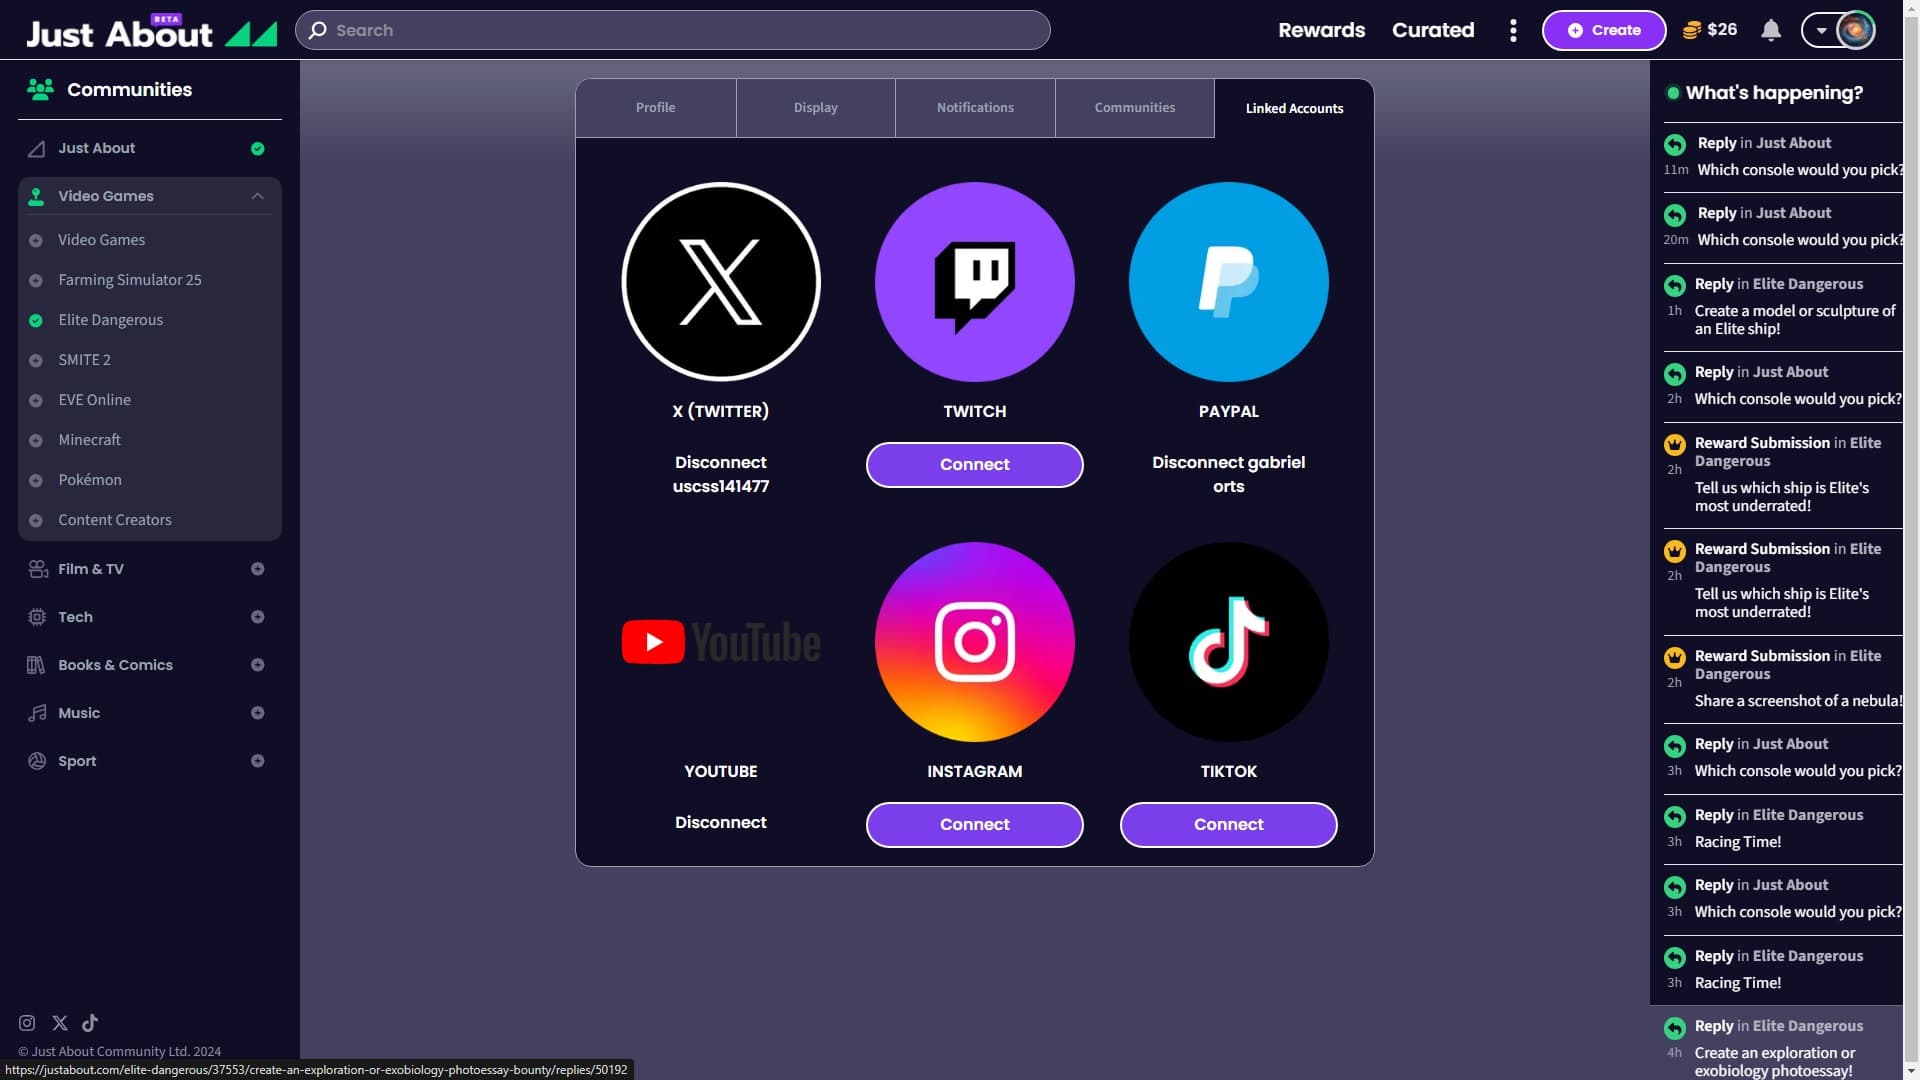The height and width of the screenshot is (1080, 1920).
Task: Click the notifications bell icon
Action: (1771, 30)
